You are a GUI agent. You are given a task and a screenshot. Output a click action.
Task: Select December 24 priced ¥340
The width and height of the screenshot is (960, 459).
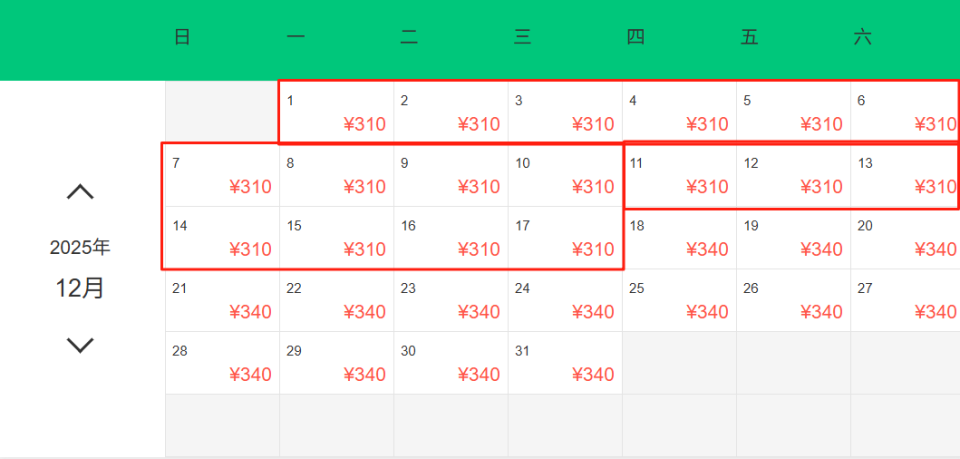(565, 300)
